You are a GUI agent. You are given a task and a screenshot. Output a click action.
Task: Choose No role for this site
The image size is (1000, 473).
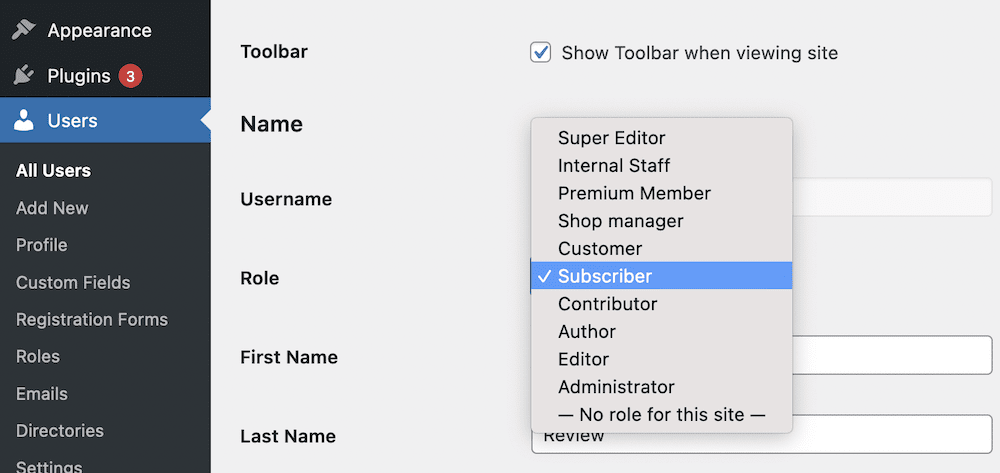(x=661, y=415)
